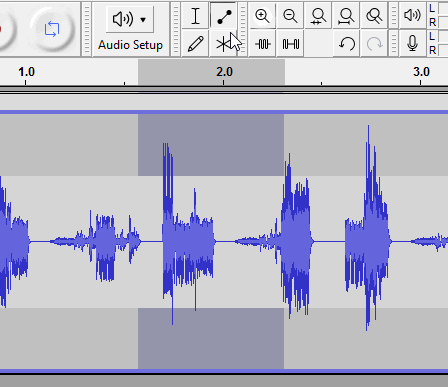
Task: Fit selection to width zoom icon
Action: tap(318, 16)
